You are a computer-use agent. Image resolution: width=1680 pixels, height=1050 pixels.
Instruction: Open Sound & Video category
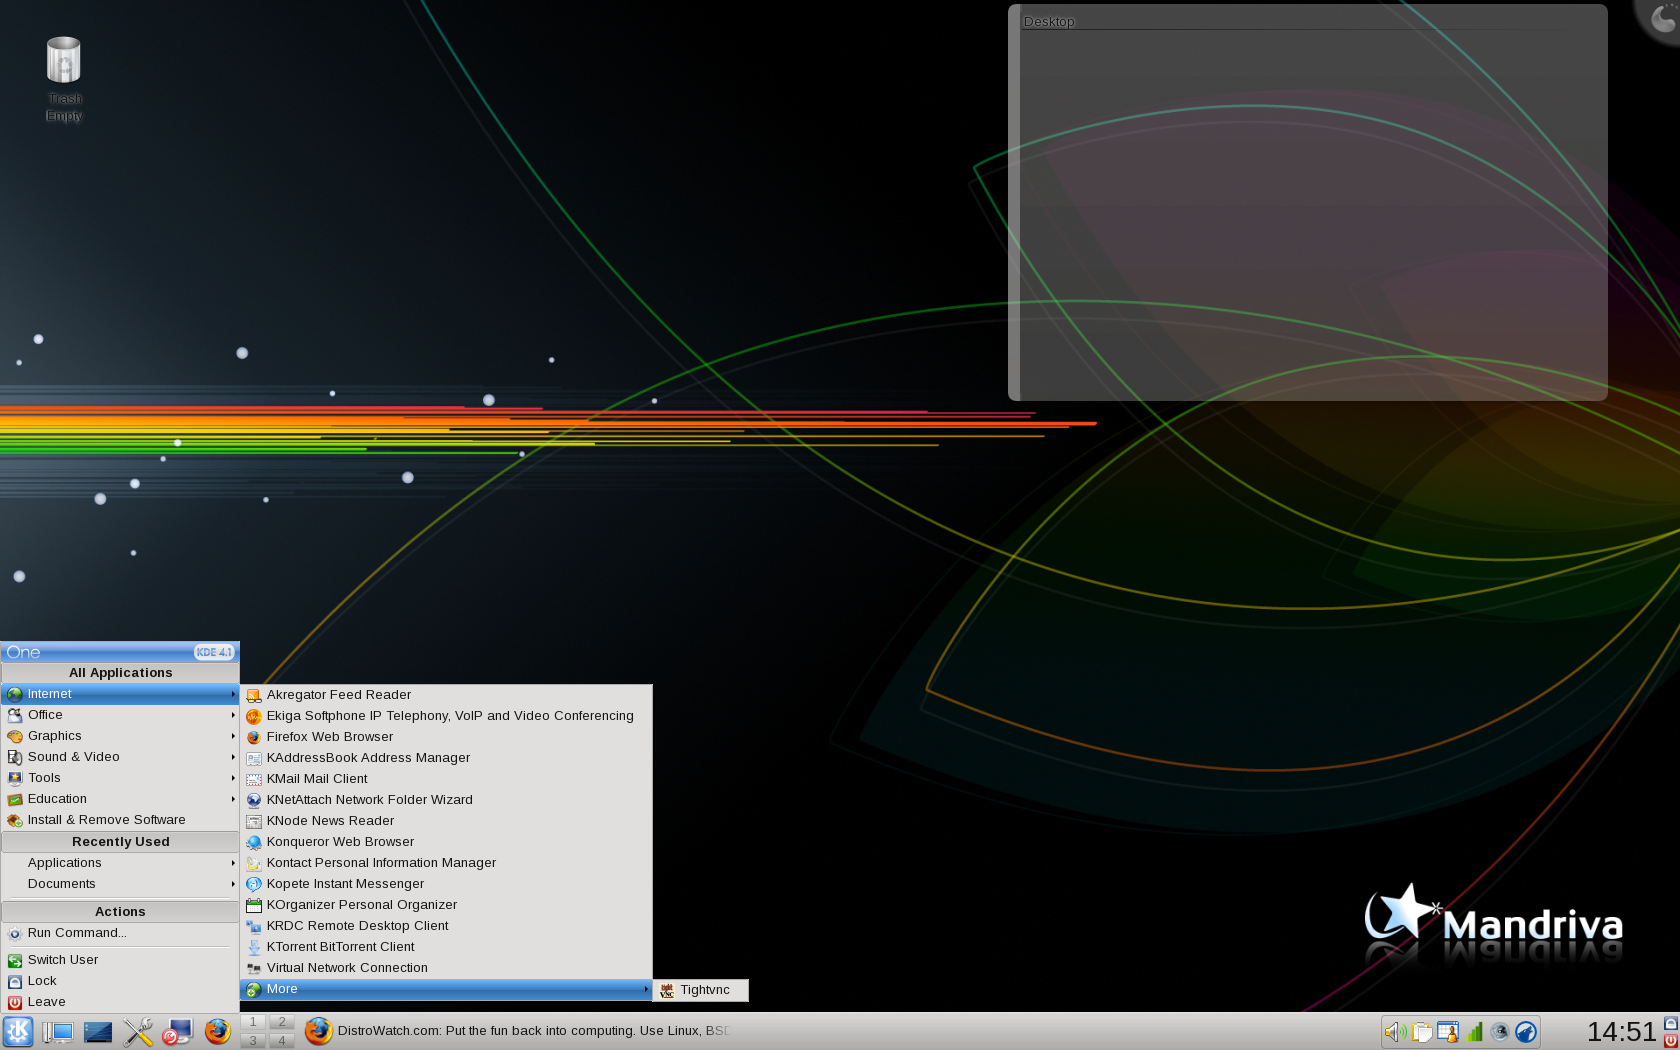pyautogui.click(x=120, y=757)
